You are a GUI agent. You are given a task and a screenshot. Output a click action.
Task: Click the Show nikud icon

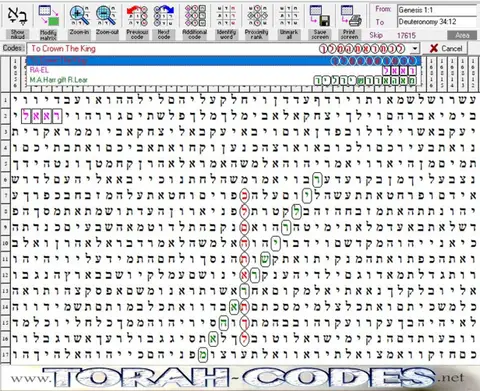point(17,15)
